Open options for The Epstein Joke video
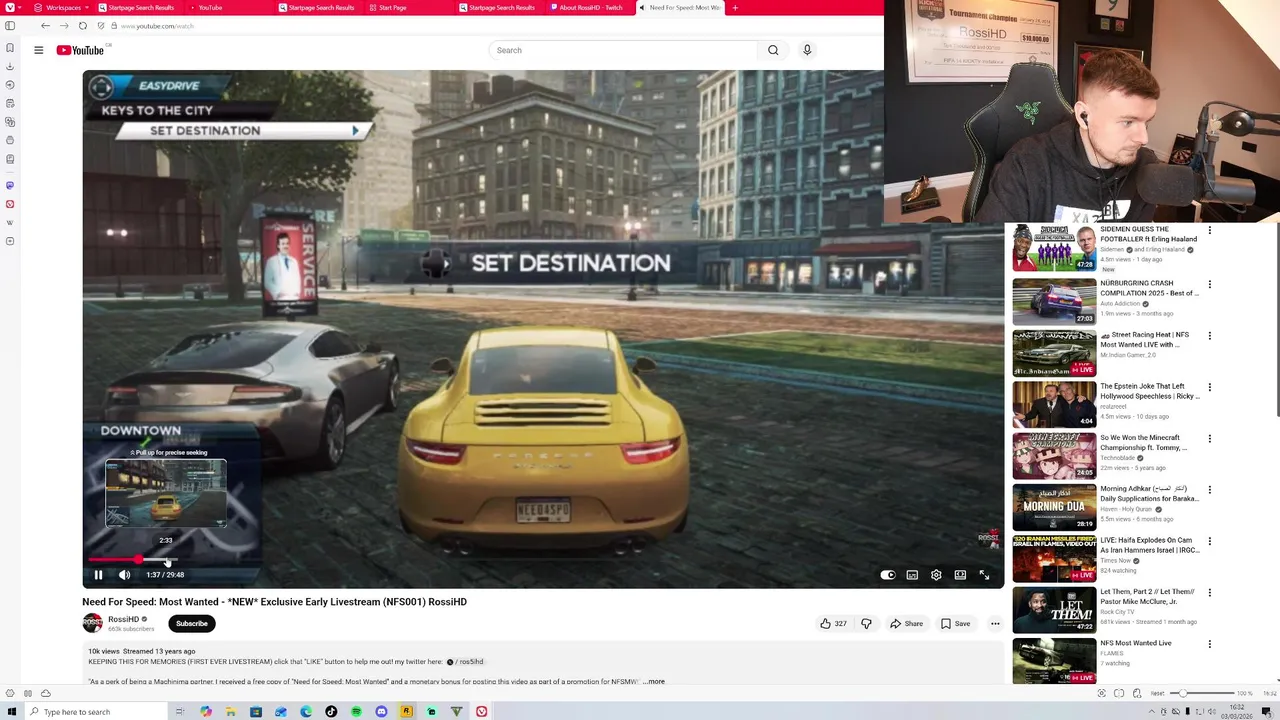The width and height of the screenshot is (1280, 720). pos(1209,387)
